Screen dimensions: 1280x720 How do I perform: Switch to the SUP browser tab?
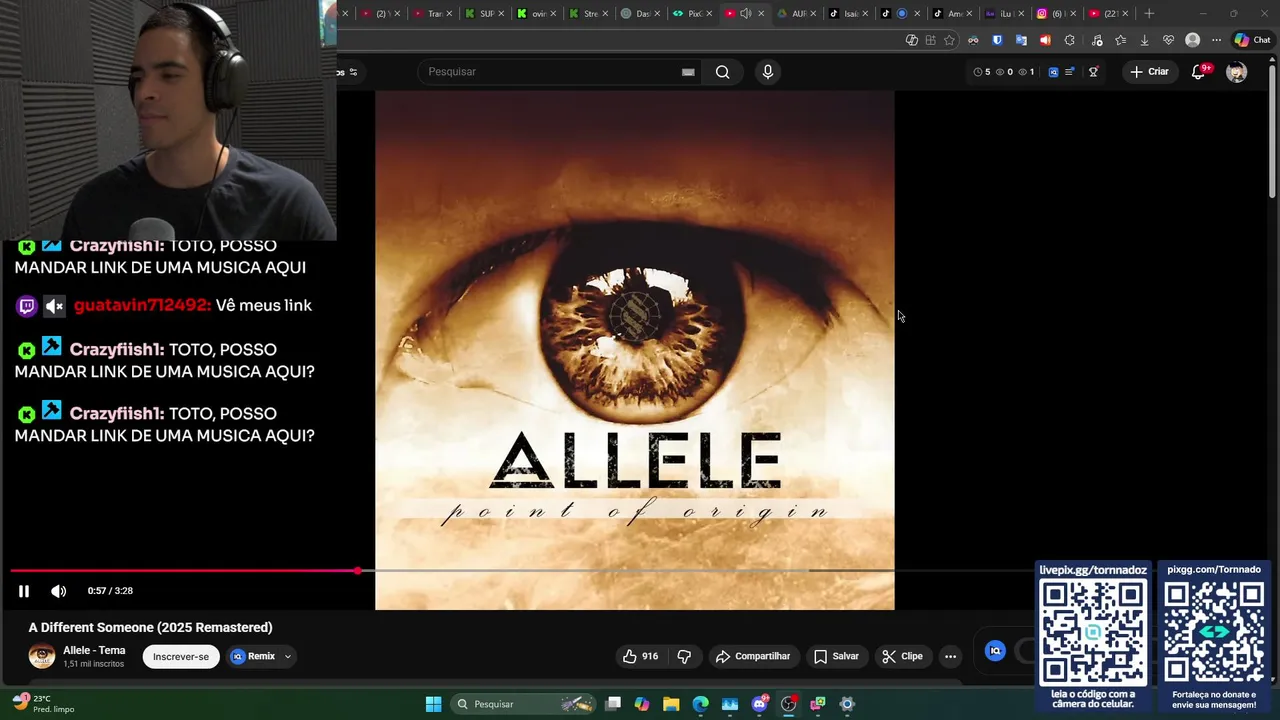485,13
